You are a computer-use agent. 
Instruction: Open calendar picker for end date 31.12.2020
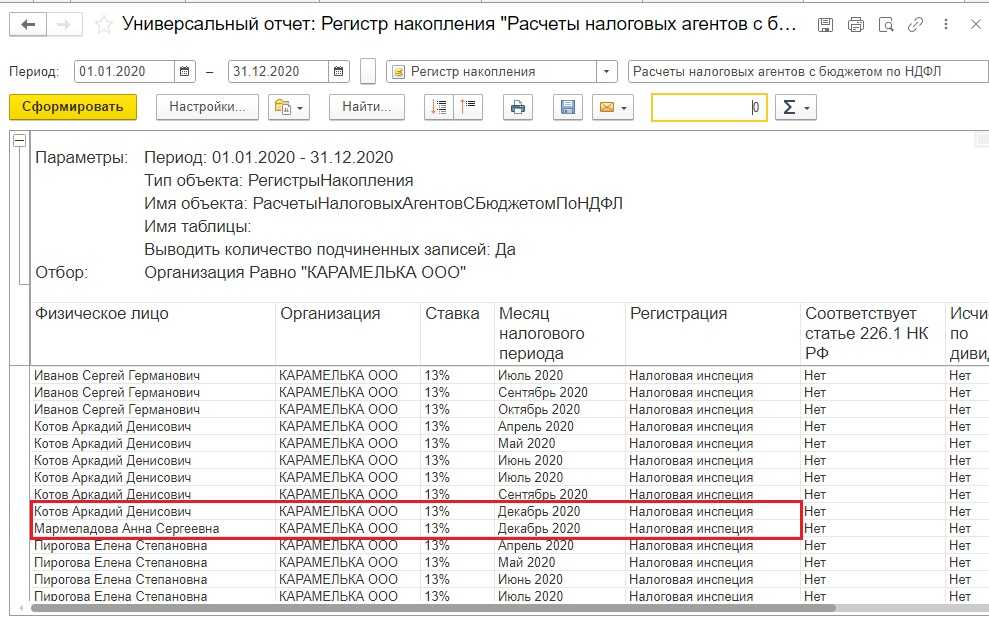click(340, 72)
